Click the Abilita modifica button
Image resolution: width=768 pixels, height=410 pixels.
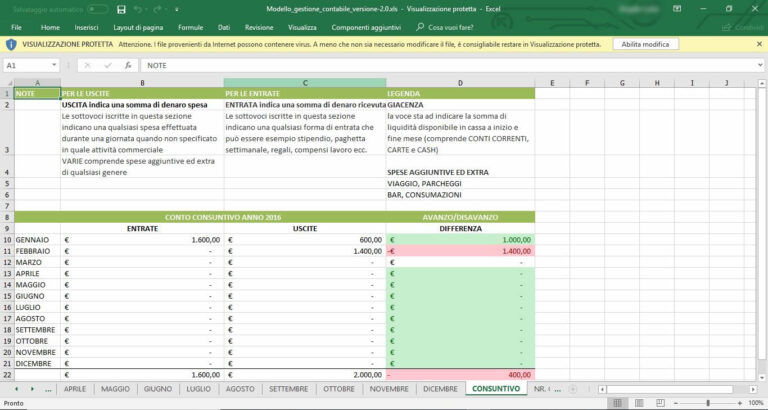tap(645, 44)
